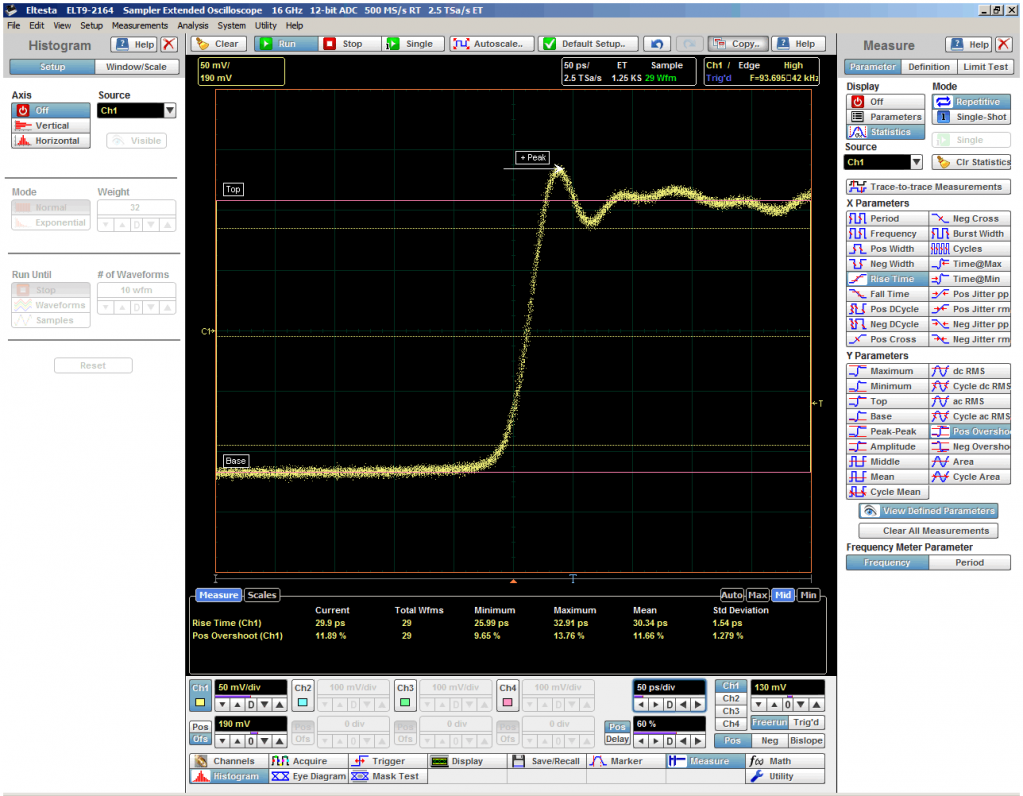This screenshot has height=796, width=1023.
Task: Open the Measurements menu
Action: tap(139, 25)
